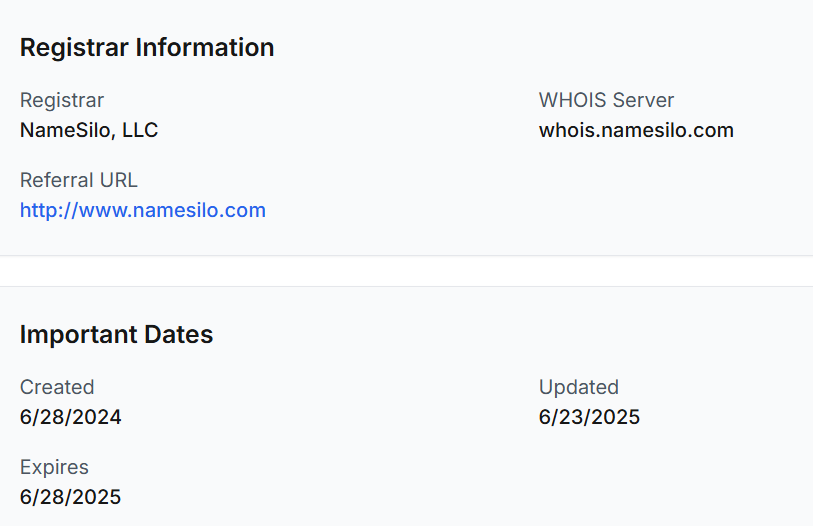Select the NameSilo, LLC registrar name

pyautogui.click(x=89, y=130)
